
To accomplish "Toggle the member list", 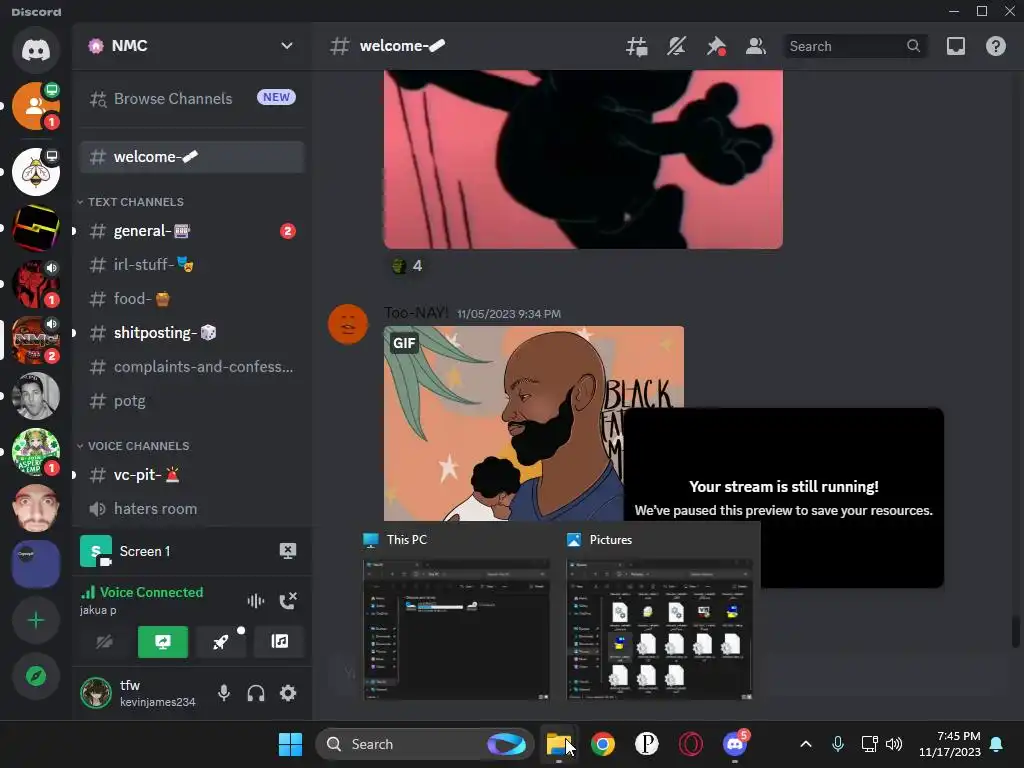I will click(x=756, y=46).
